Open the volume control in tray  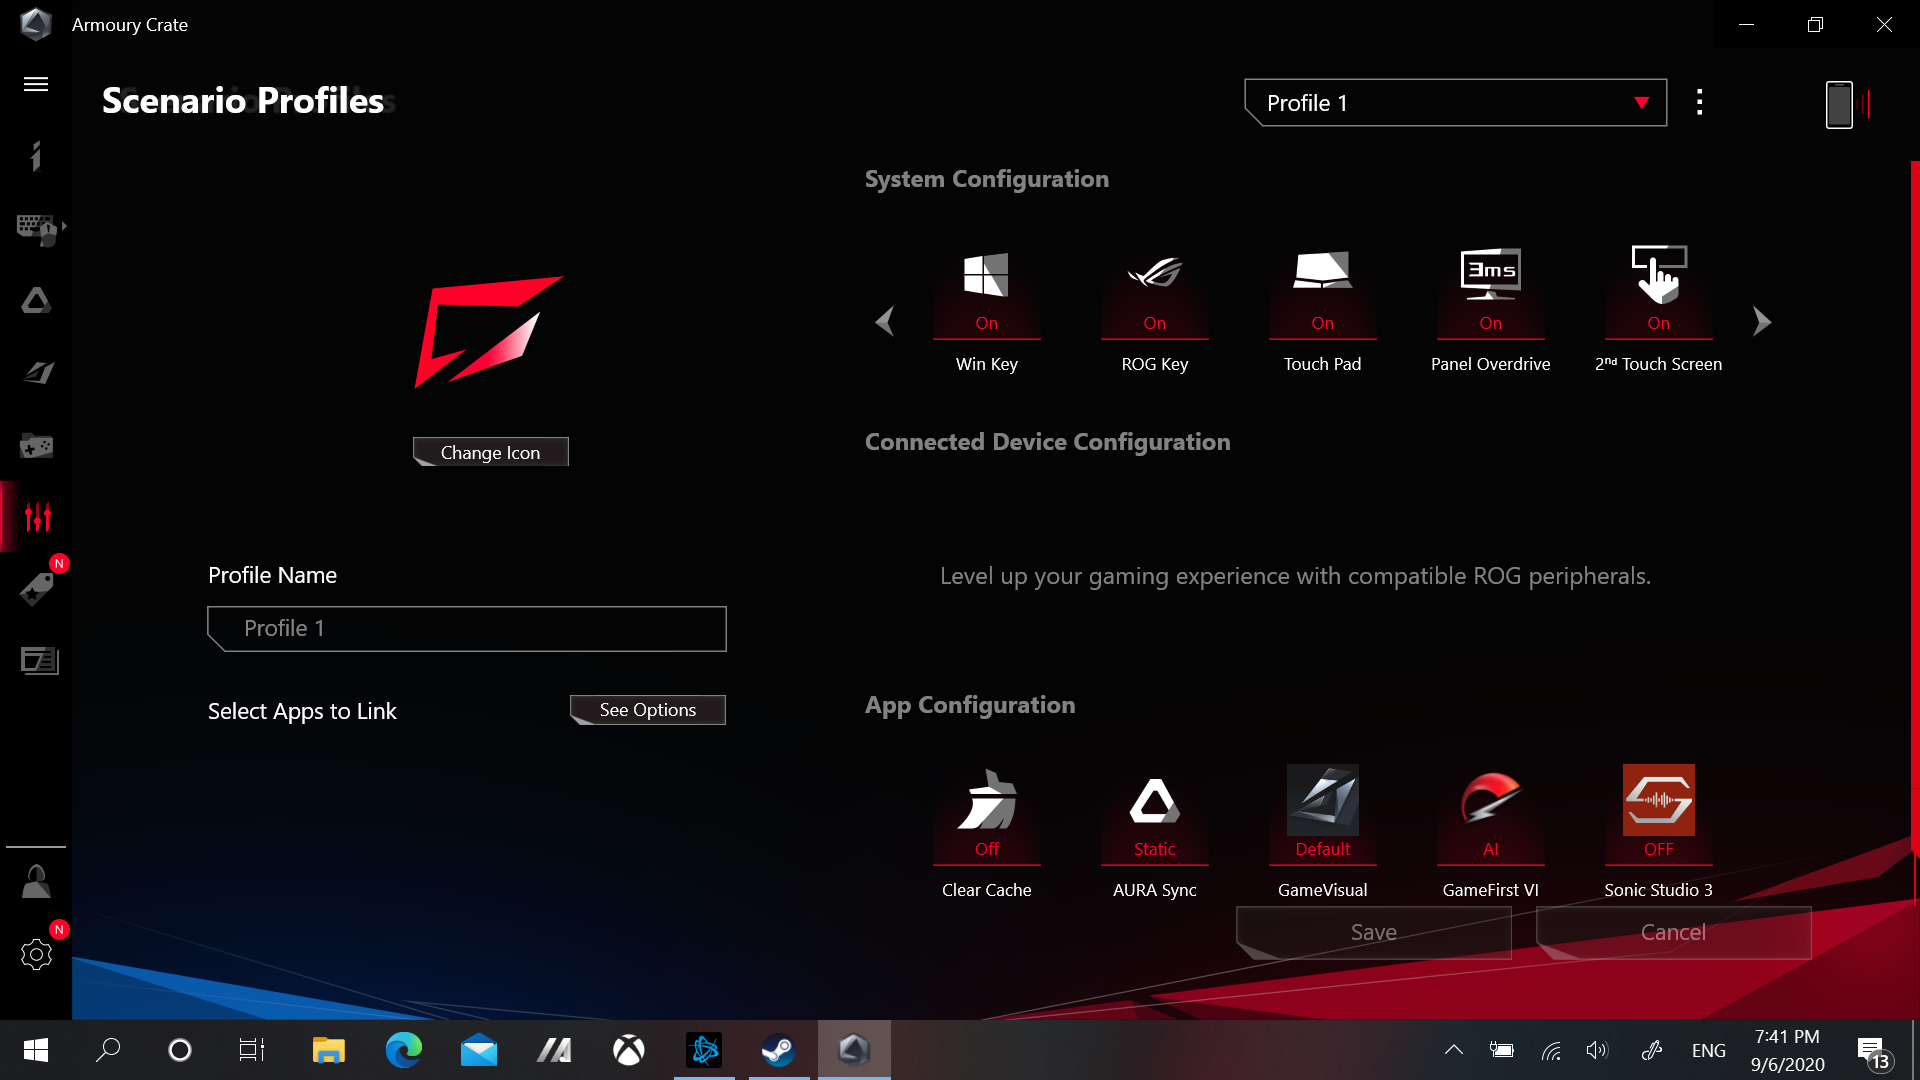coord(1597,1050)
